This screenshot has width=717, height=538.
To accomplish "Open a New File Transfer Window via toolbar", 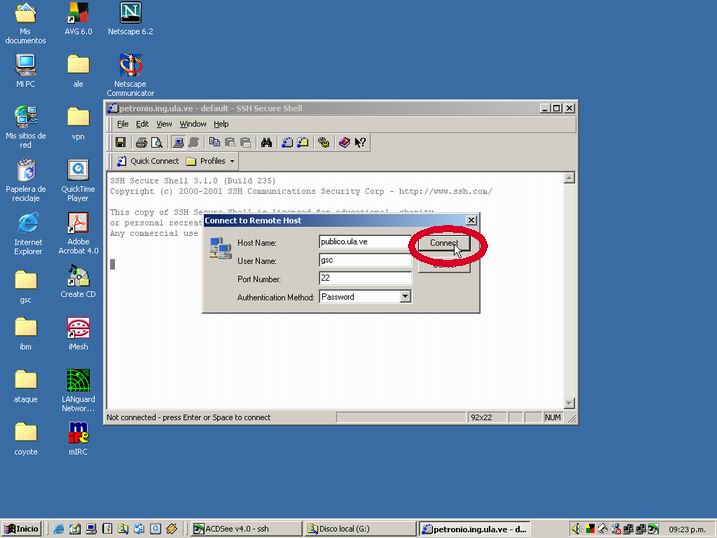I will pos(303,143).
